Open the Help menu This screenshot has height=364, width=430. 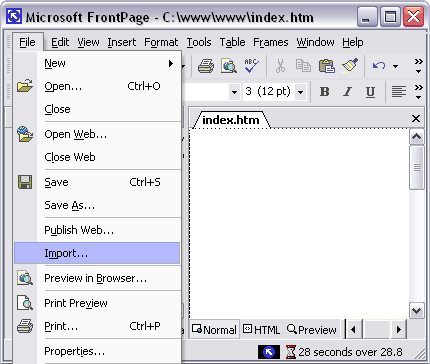pyautogui.click(x=353, y=42)
